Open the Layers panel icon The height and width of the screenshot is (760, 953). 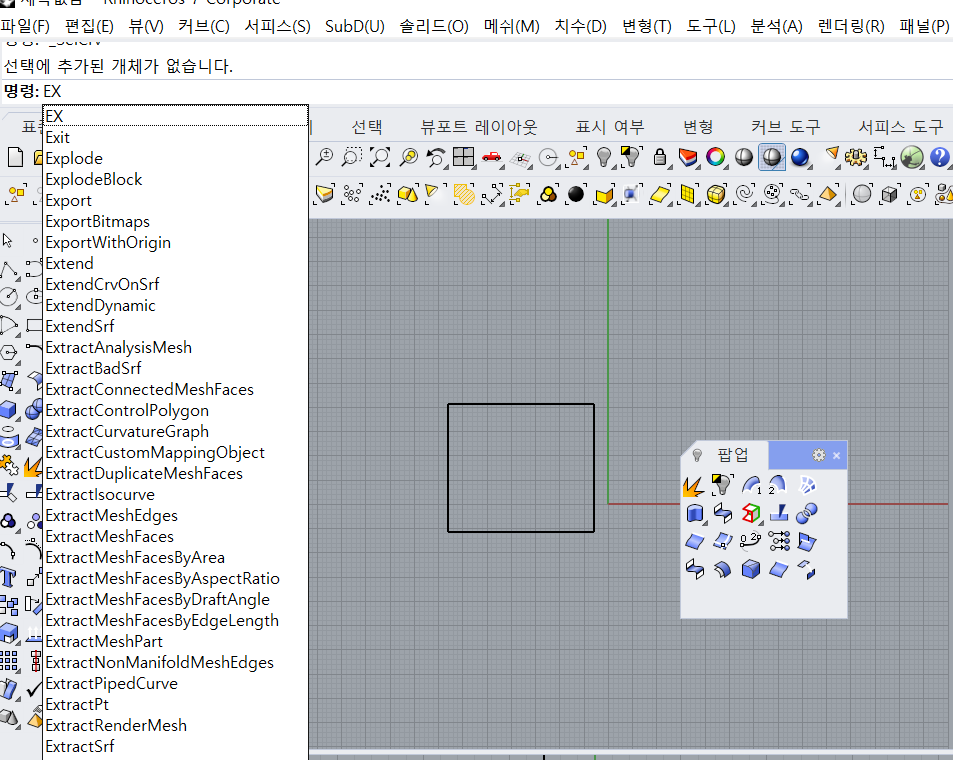(x=688, y=157)
